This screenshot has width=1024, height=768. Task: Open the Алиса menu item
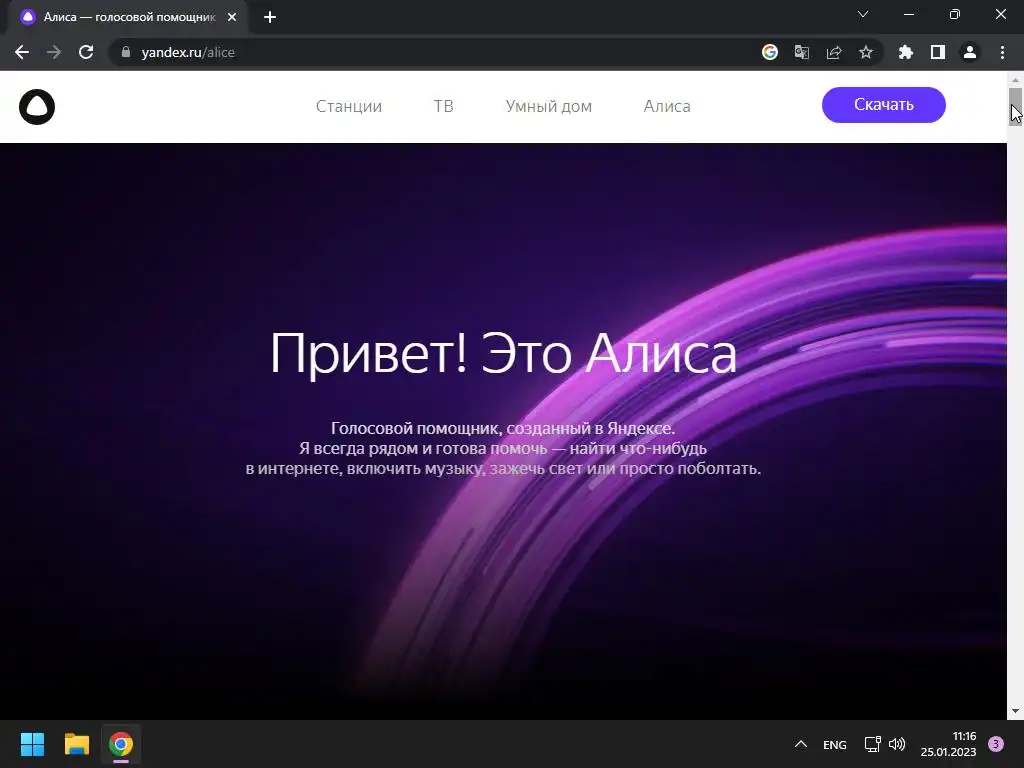coord(667,106)
